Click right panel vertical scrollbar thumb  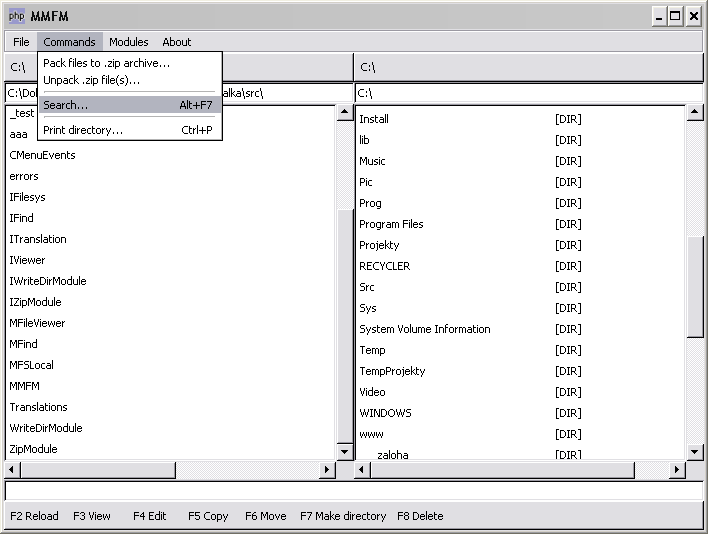coord(695,287)
